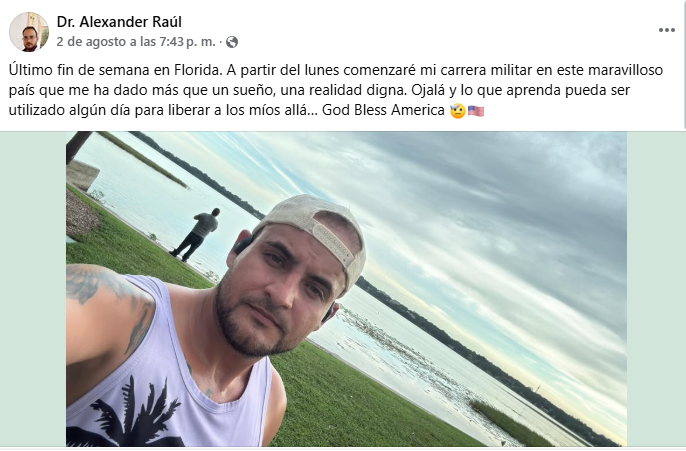Open the post timestamp 2 de agosto

coord(136,42)
